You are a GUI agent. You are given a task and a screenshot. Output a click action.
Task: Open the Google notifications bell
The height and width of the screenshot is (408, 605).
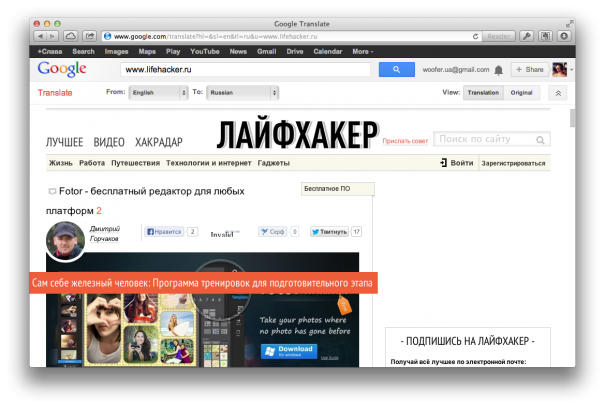pos(499,70)
